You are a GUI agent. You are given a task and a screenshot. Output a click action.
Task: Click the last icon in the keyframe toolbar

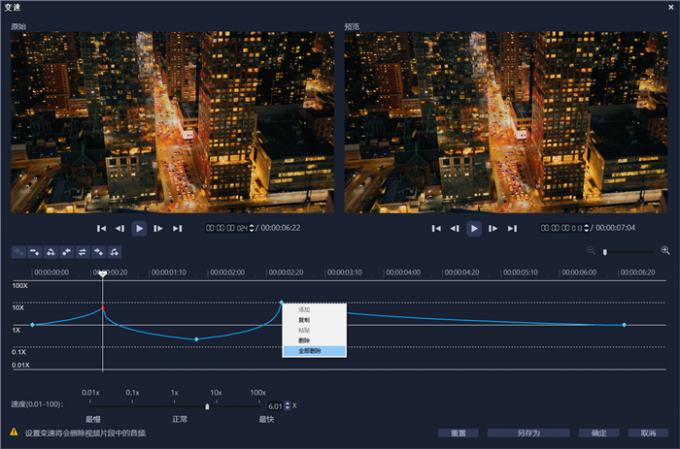pyautogui.click(x=114, y=252)
